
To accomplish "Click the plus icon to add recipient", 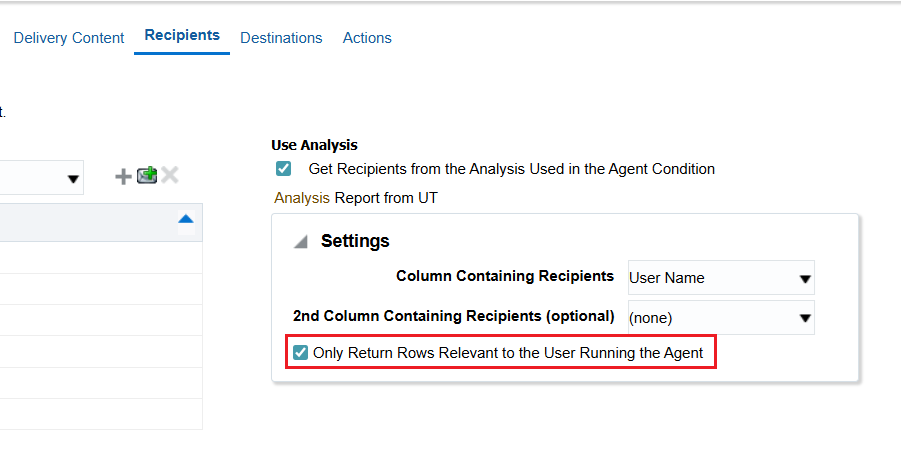I will tap(123, 176).
